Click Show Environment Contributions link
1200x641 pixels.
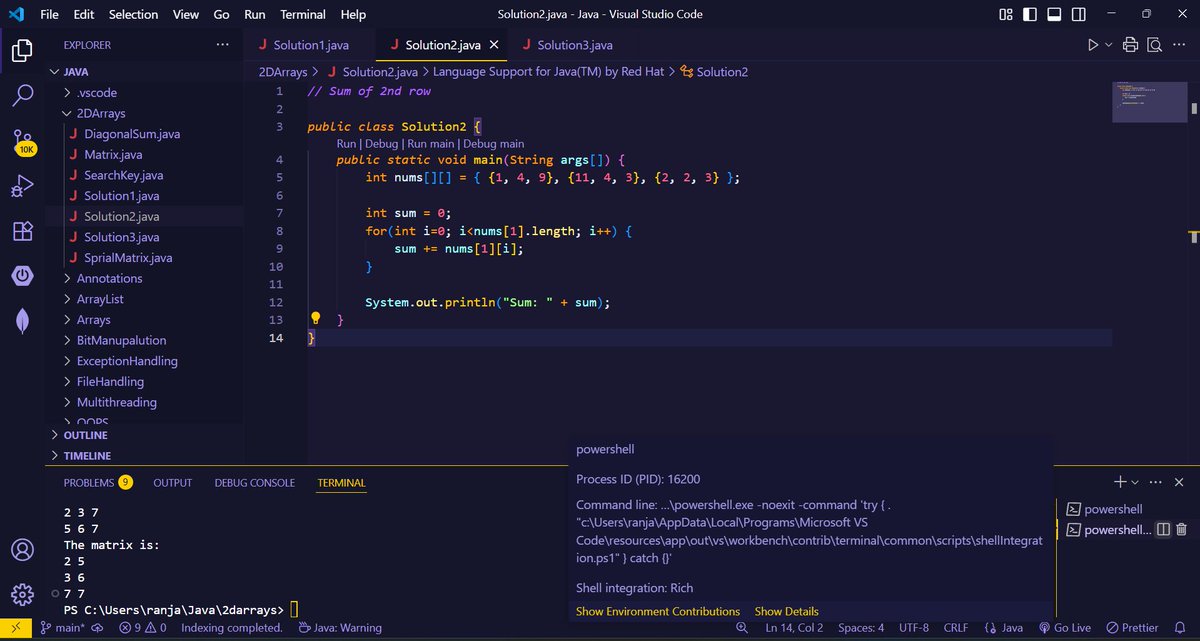[x=658, y=611]
